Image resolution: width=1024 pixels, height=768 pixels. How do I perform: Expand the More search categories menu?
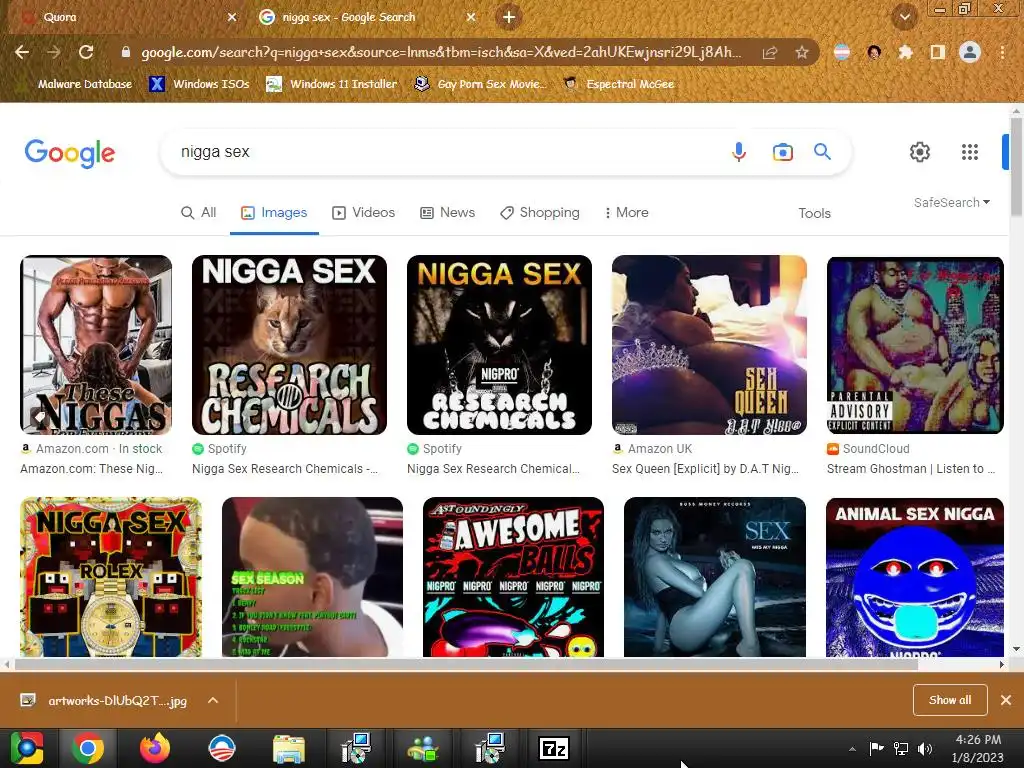tap(627, 213)
